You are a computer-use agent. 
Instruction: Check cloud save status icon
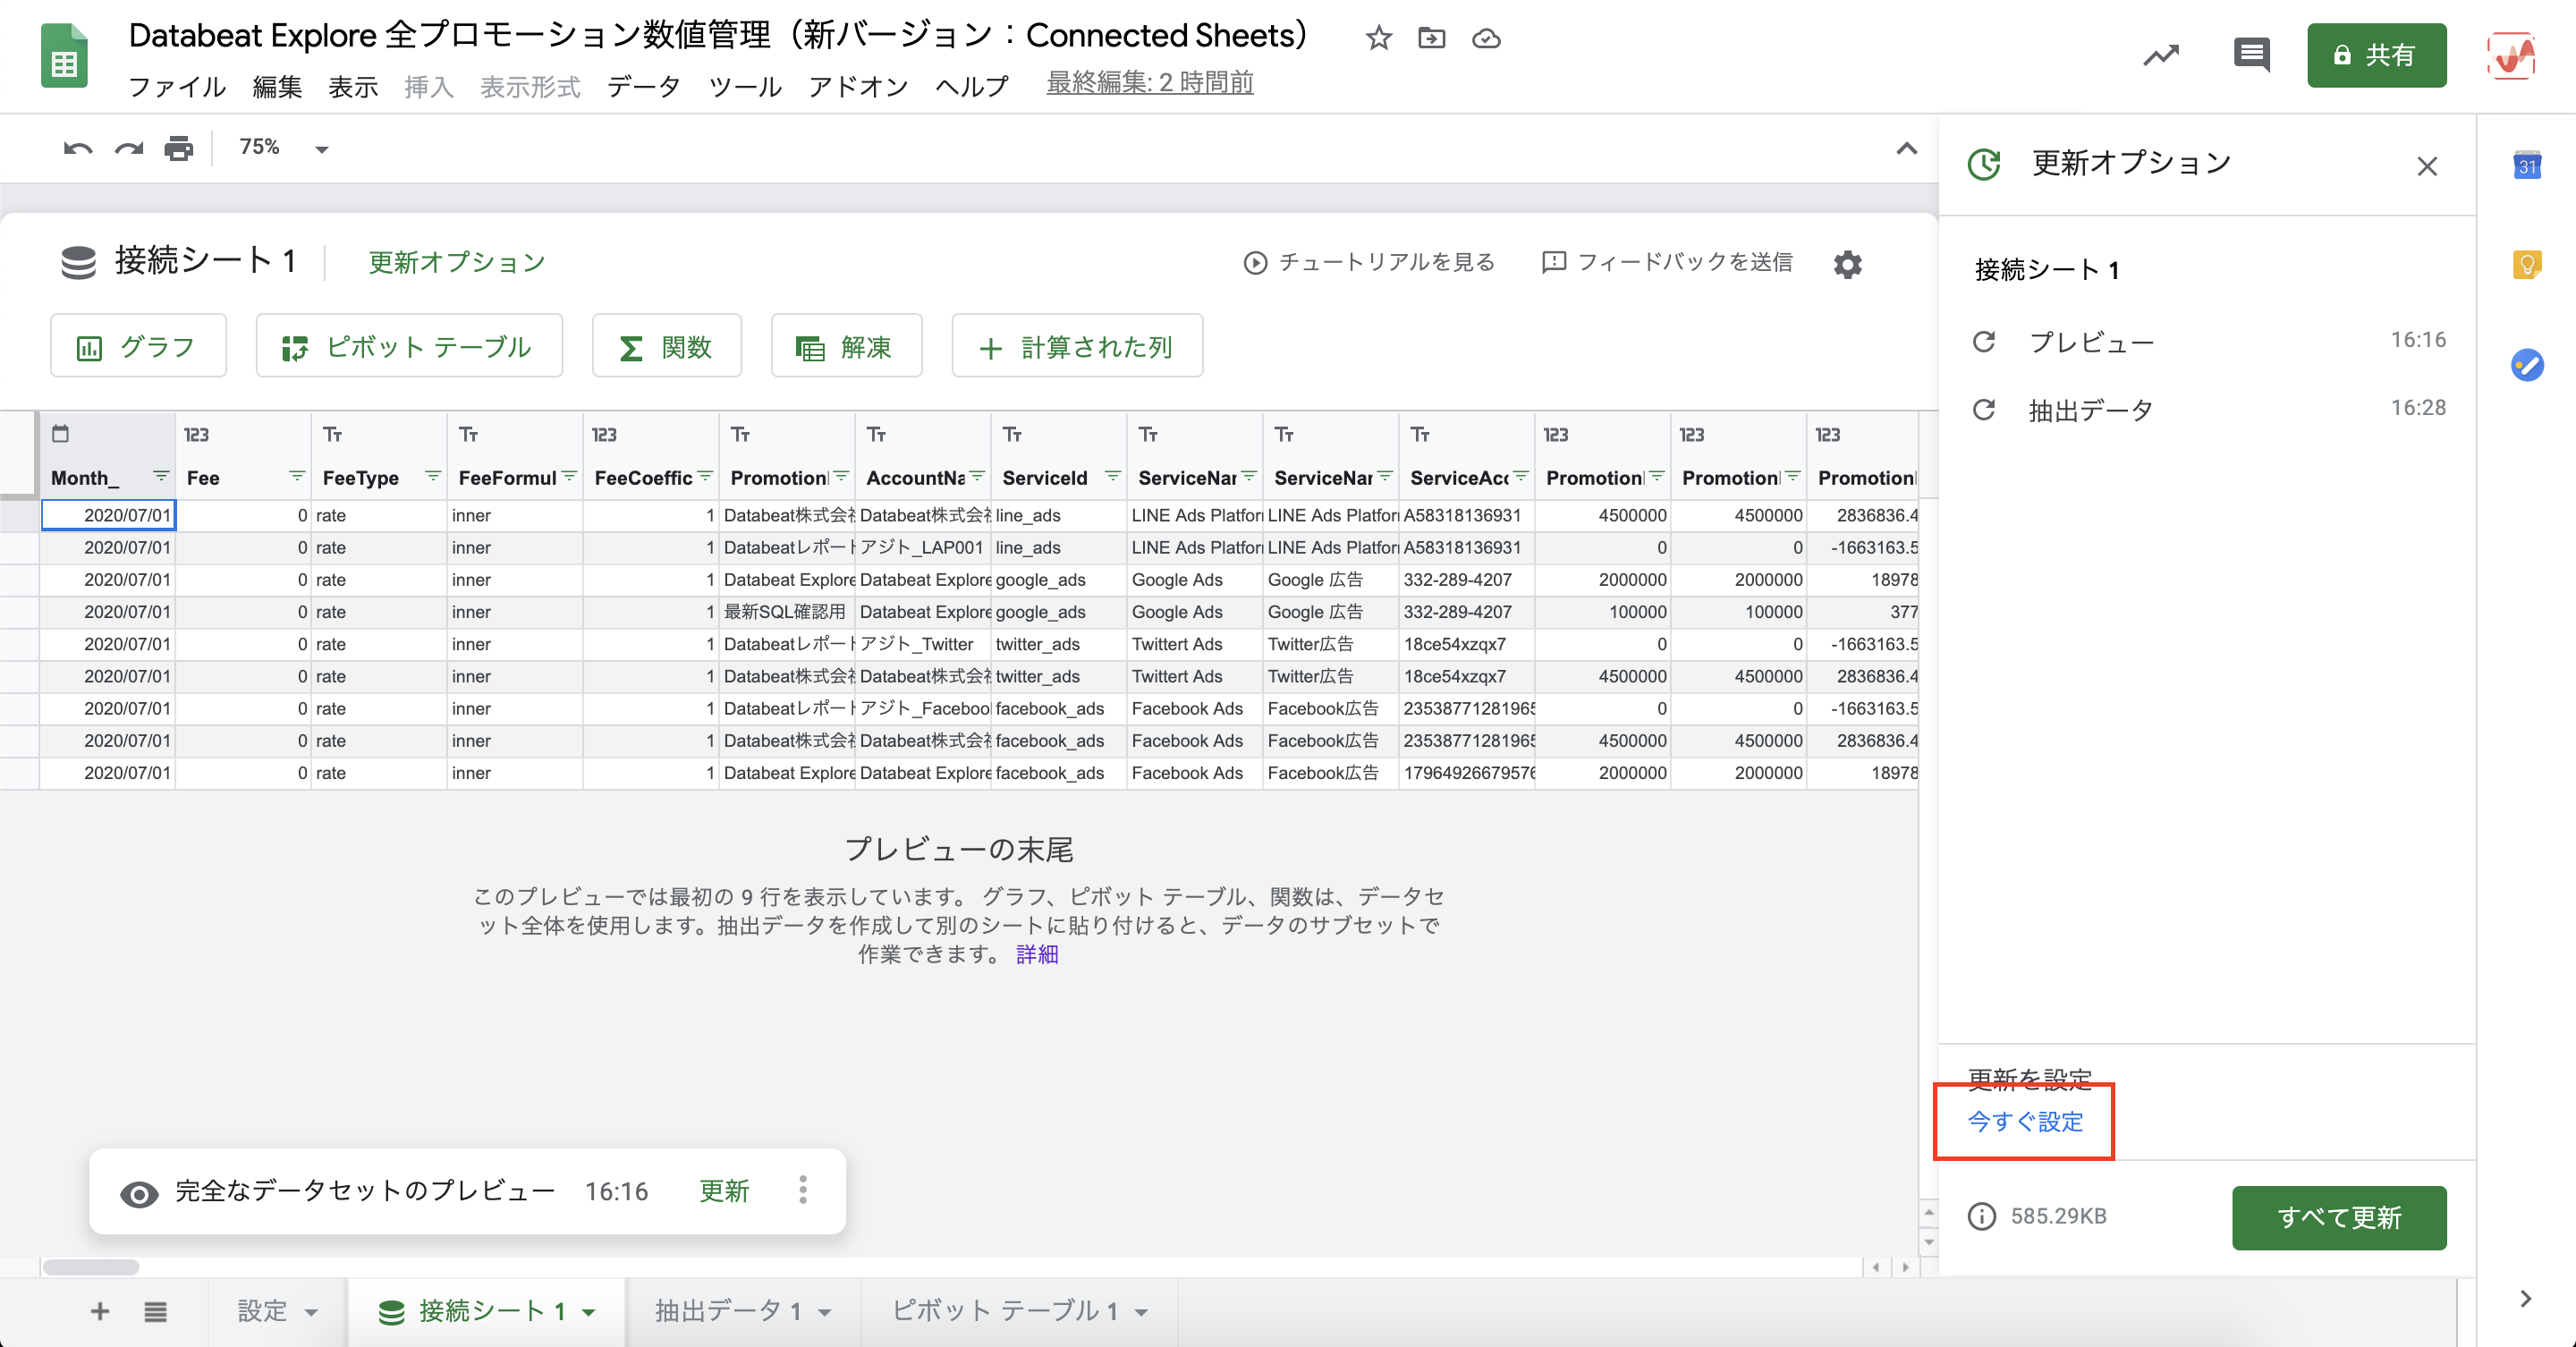click(1486, 38)
